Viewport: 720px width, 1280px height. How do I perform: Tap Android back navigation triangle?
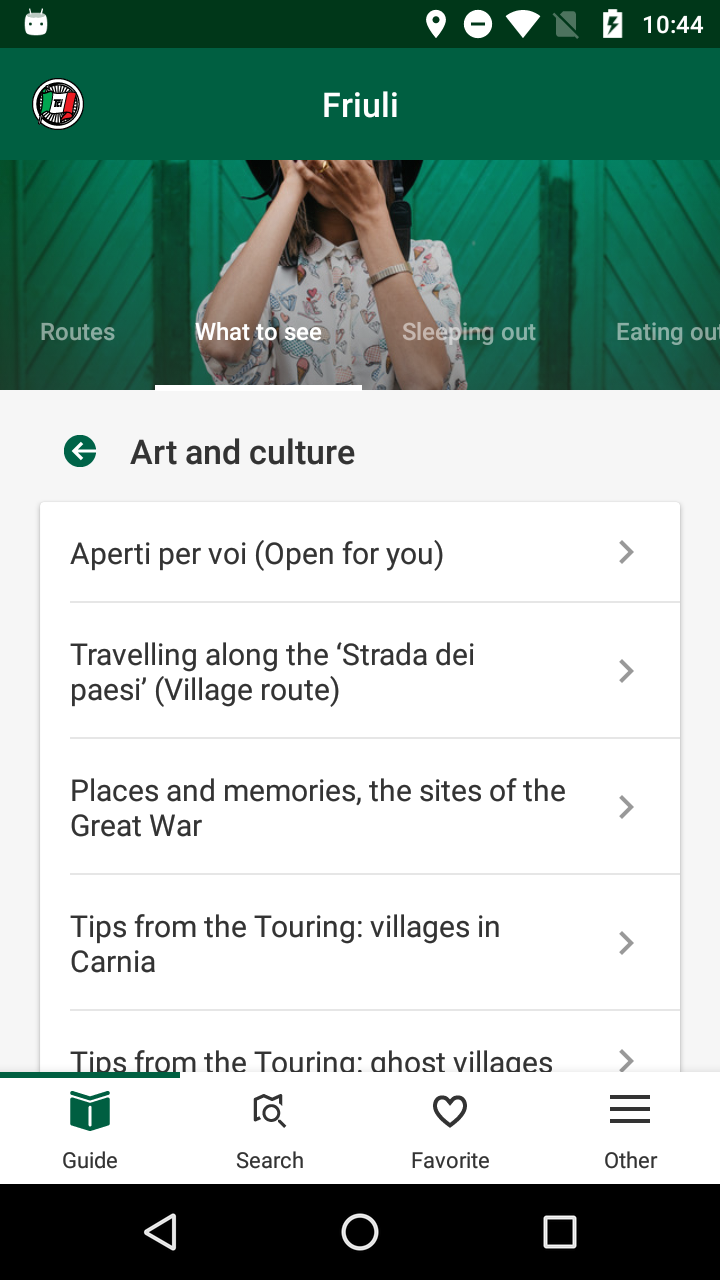pos(161,1232)
